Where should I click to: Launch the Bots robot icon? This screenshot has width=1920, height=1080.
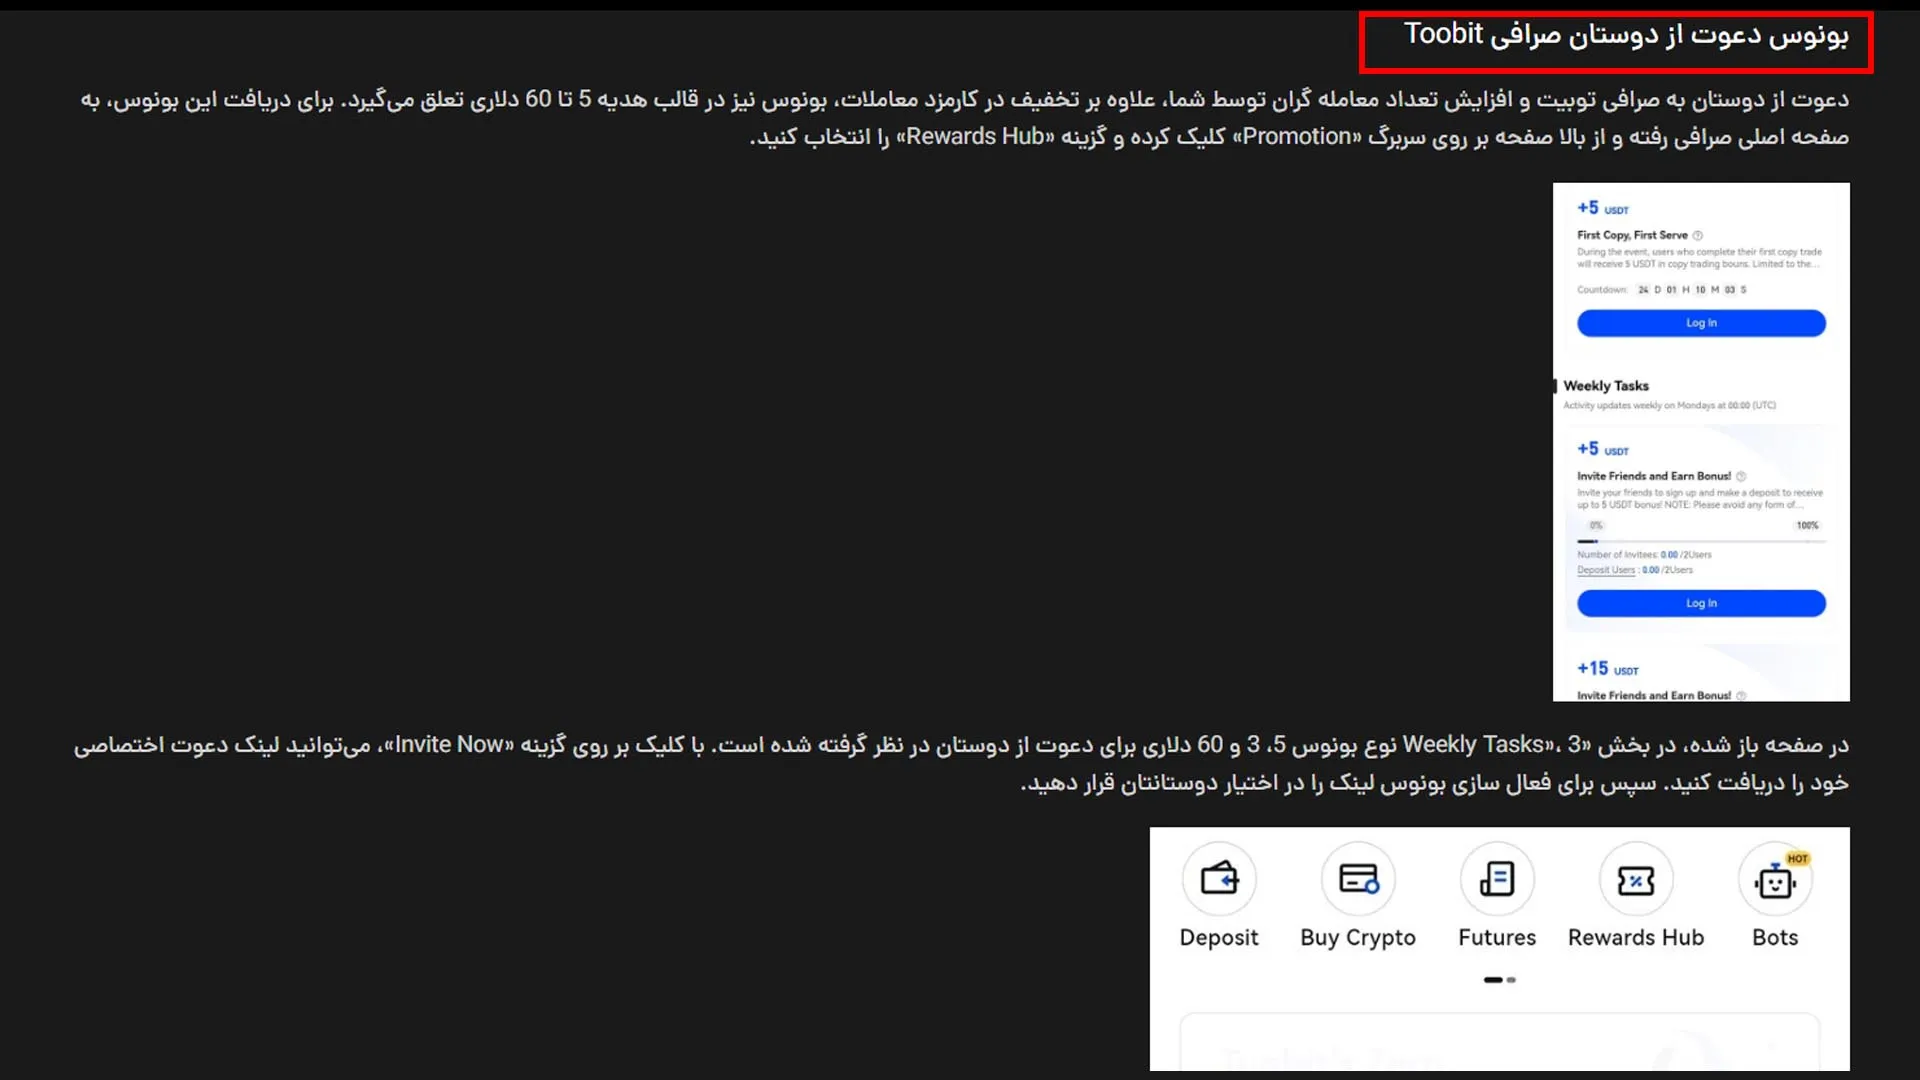click(x=1775, y=879)
